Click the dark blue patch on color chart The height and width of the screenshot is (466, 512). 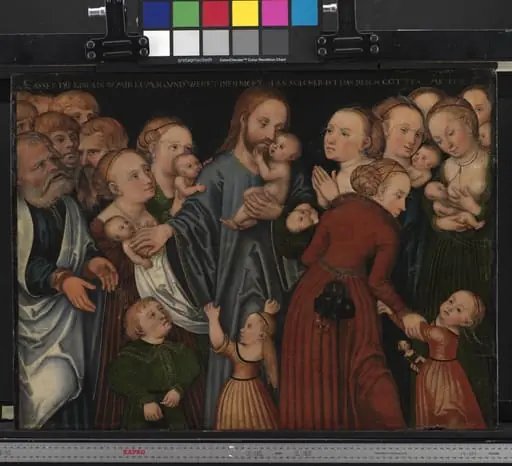coord(156,14)
